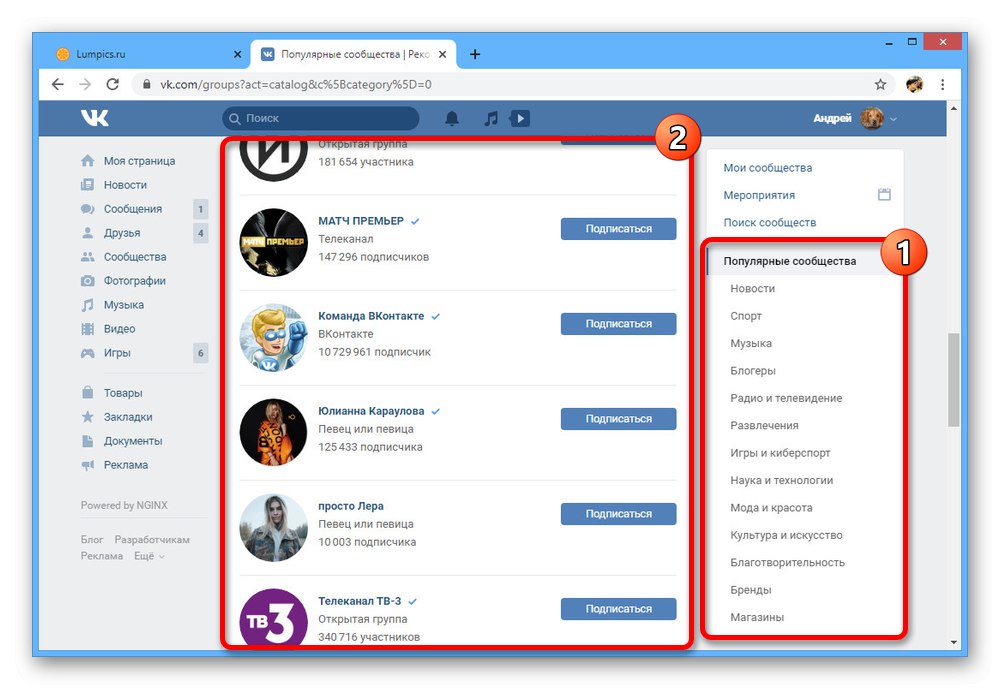Reload the page
The image size is (1000, 689).
[112, 84]
